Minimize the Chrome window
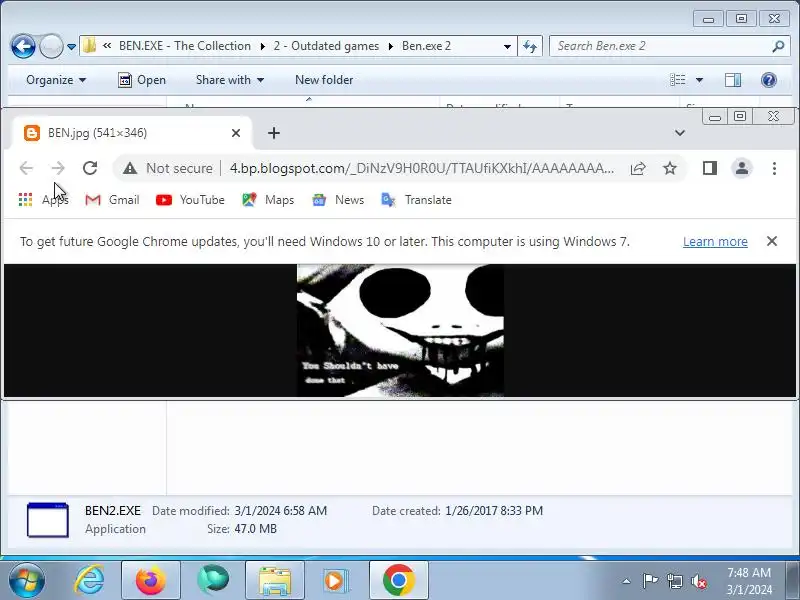The height and width of the screenshot is (600, 800). (715, 117)
